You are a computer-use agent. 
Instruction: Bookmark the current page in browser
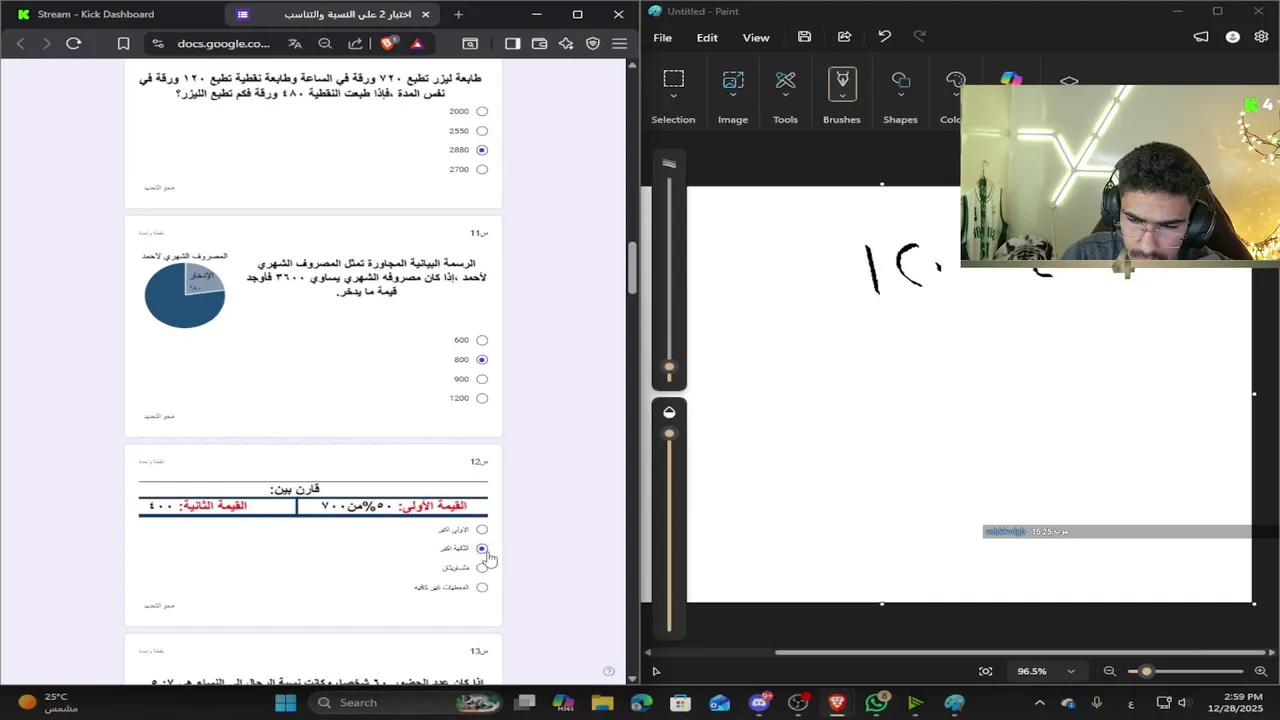coord(123,43)
